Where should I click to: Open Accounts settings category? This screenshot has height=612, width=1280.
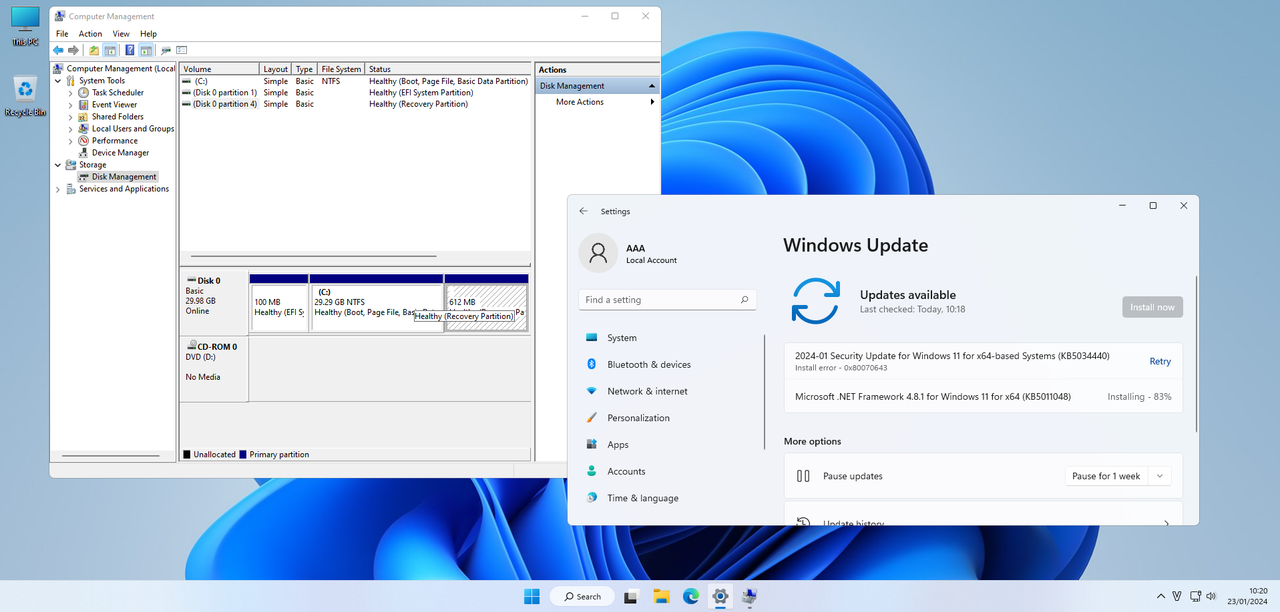click(670, 471)
